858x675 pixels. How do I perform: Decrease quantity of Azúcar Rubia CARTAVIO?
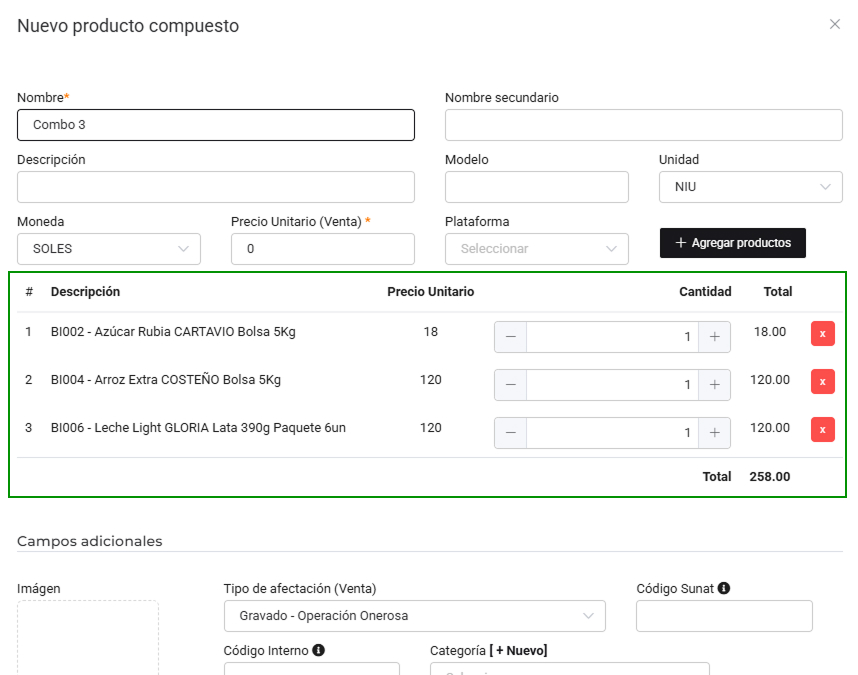[511, 337]
